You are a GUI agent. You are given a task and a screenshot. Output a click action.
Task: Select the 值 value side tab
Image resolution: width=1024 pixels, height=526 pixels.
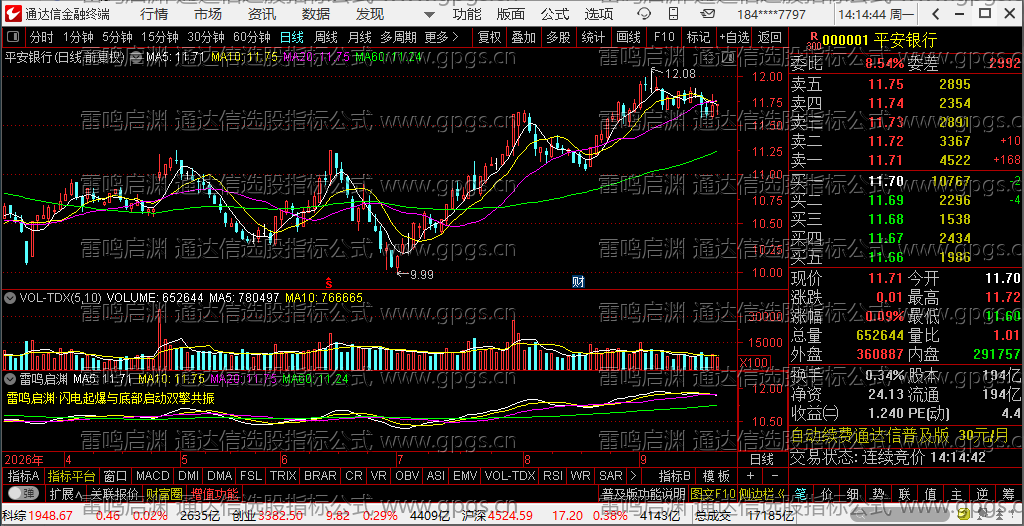point(930,493)
